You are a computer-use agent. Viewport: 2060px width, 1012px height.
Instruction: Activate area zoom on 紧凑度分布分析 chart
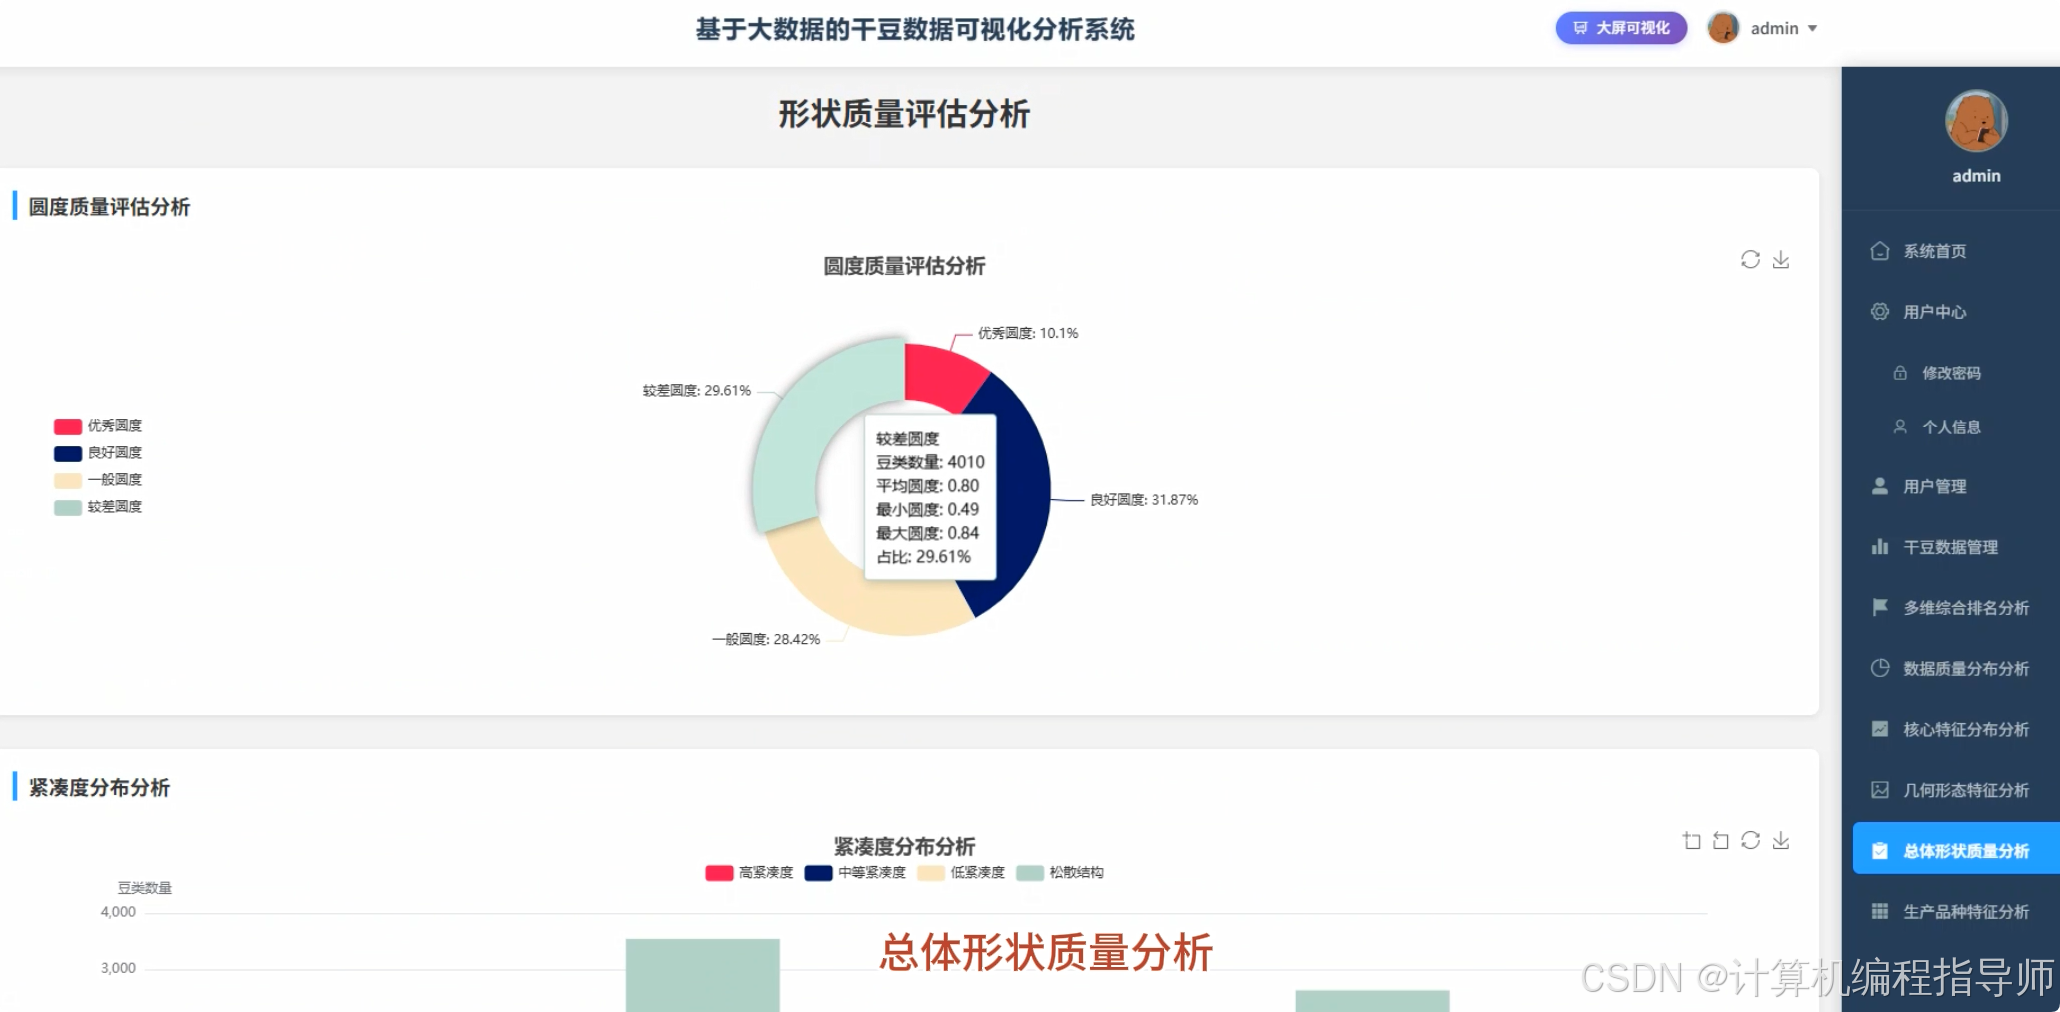(x=1692, y=840)
